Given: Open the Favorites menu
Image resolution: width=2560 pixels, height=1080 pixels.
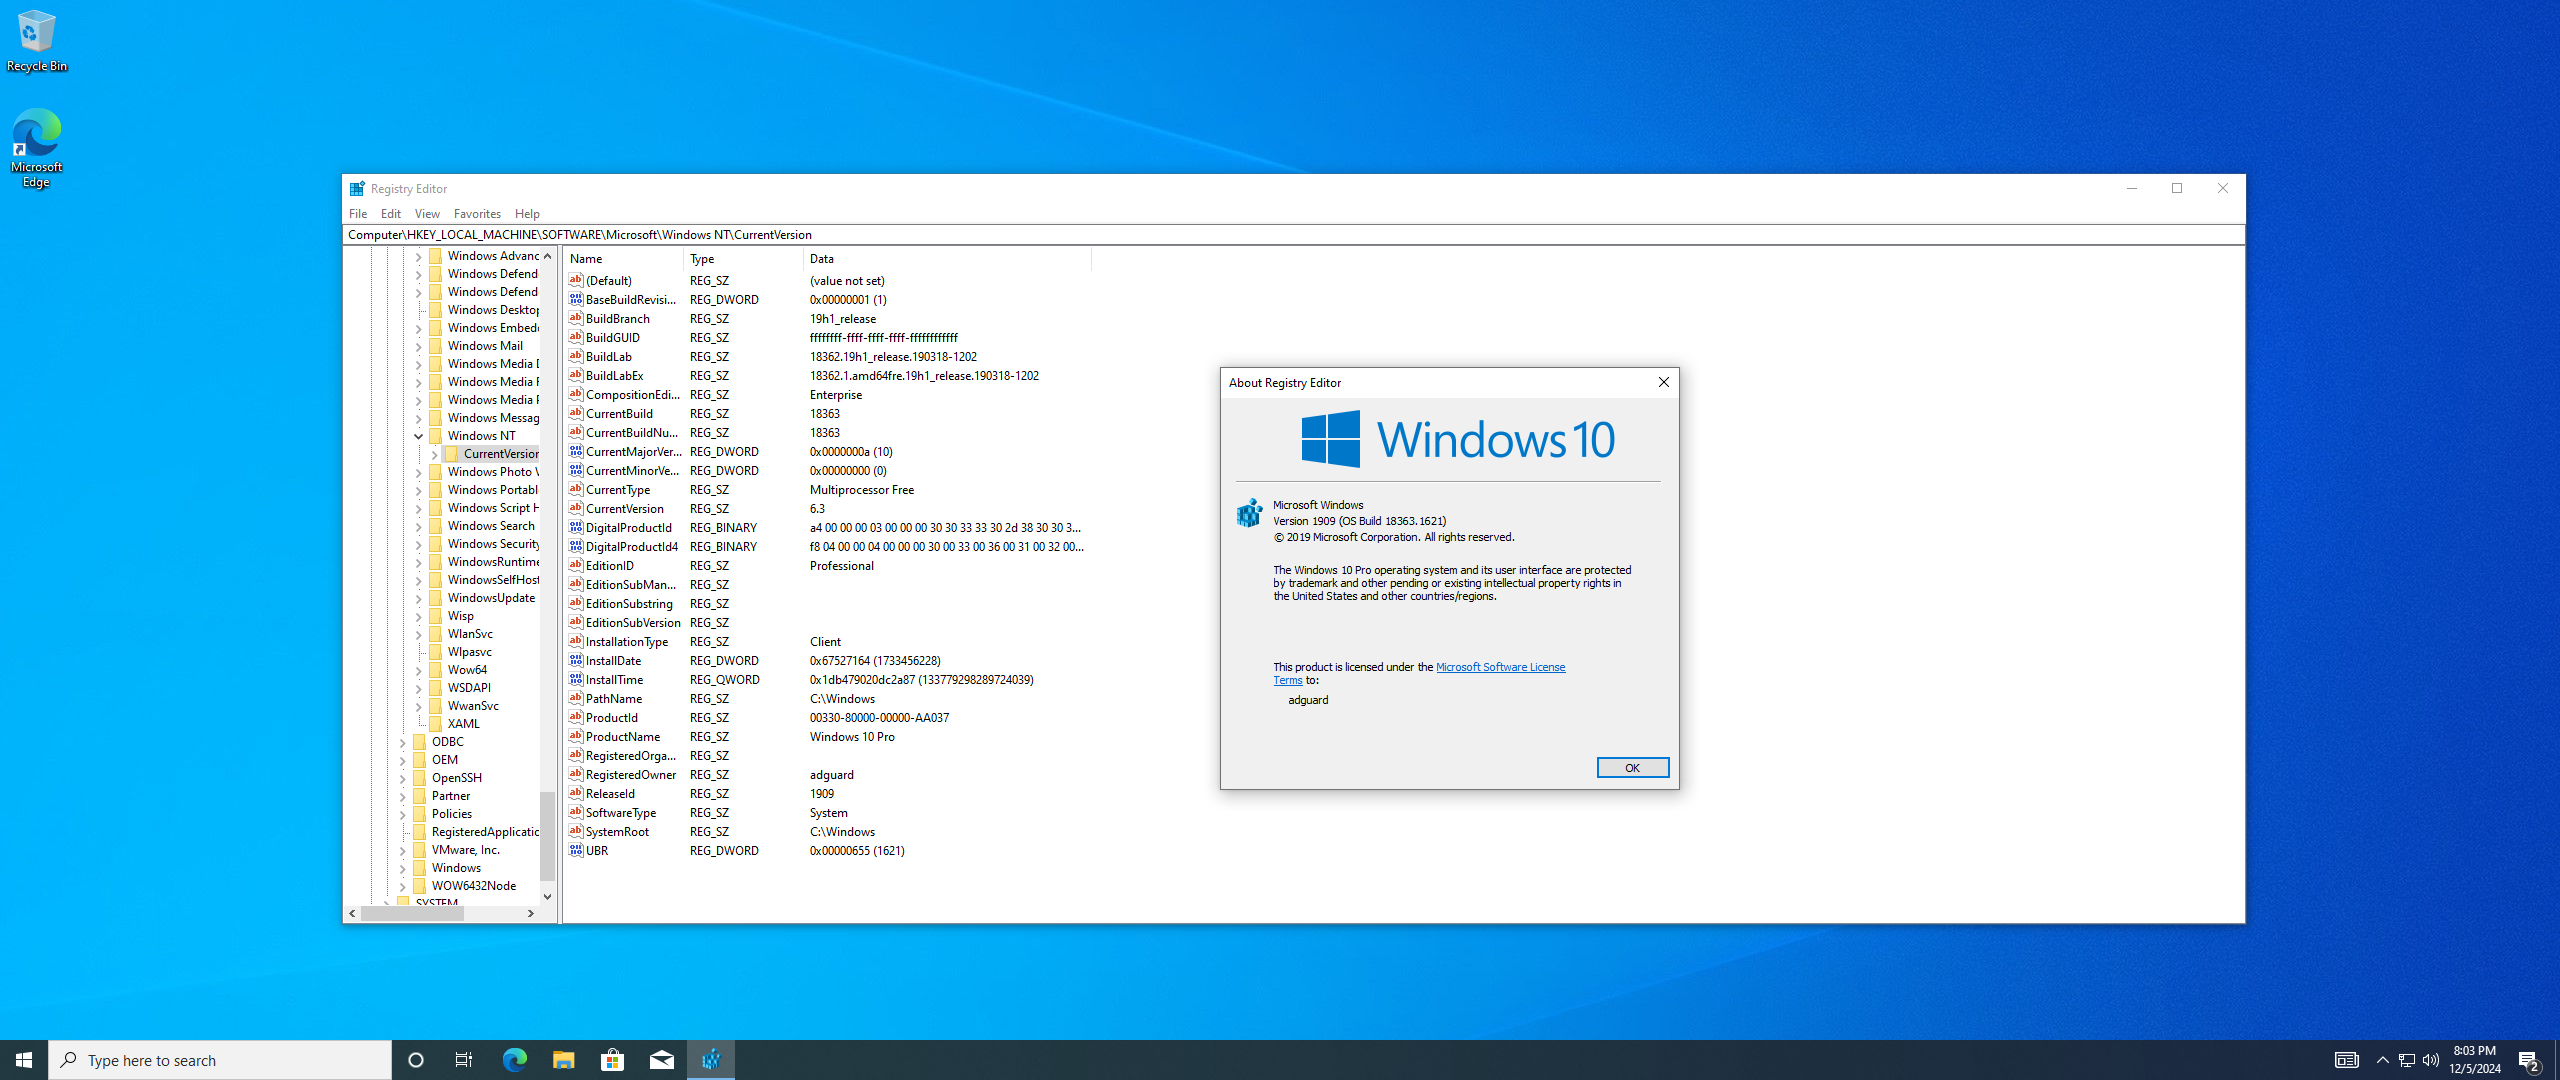Looking at the screenshot, I should tap(477, 214).
